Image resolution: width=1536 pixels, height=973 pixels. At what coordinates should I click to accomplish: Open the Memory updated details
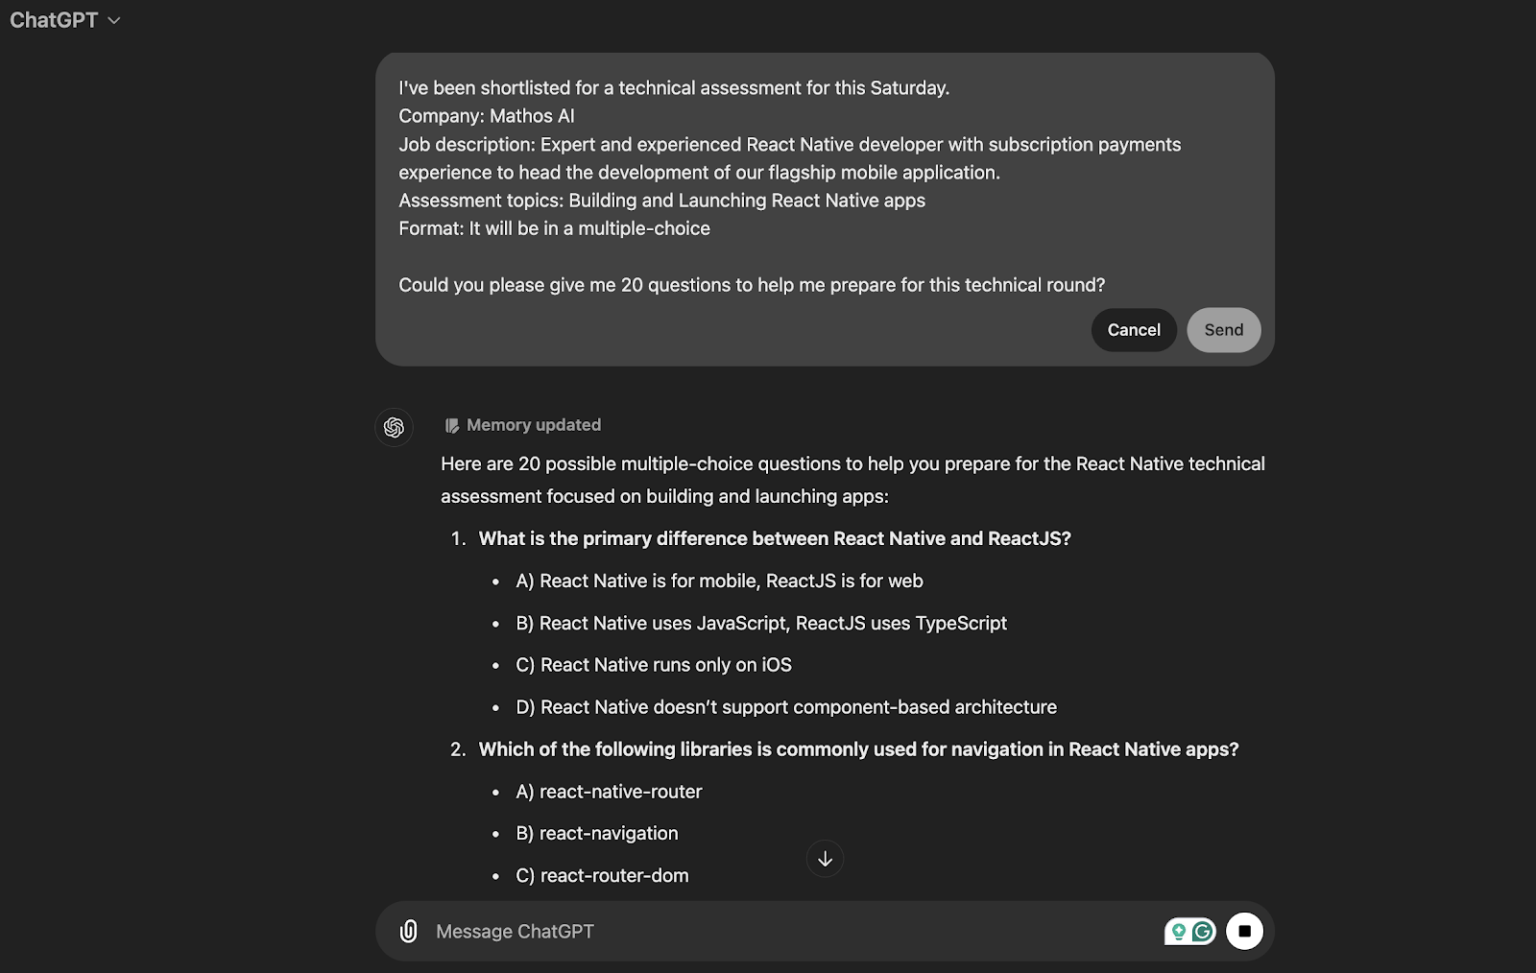(x=533, y=424)
